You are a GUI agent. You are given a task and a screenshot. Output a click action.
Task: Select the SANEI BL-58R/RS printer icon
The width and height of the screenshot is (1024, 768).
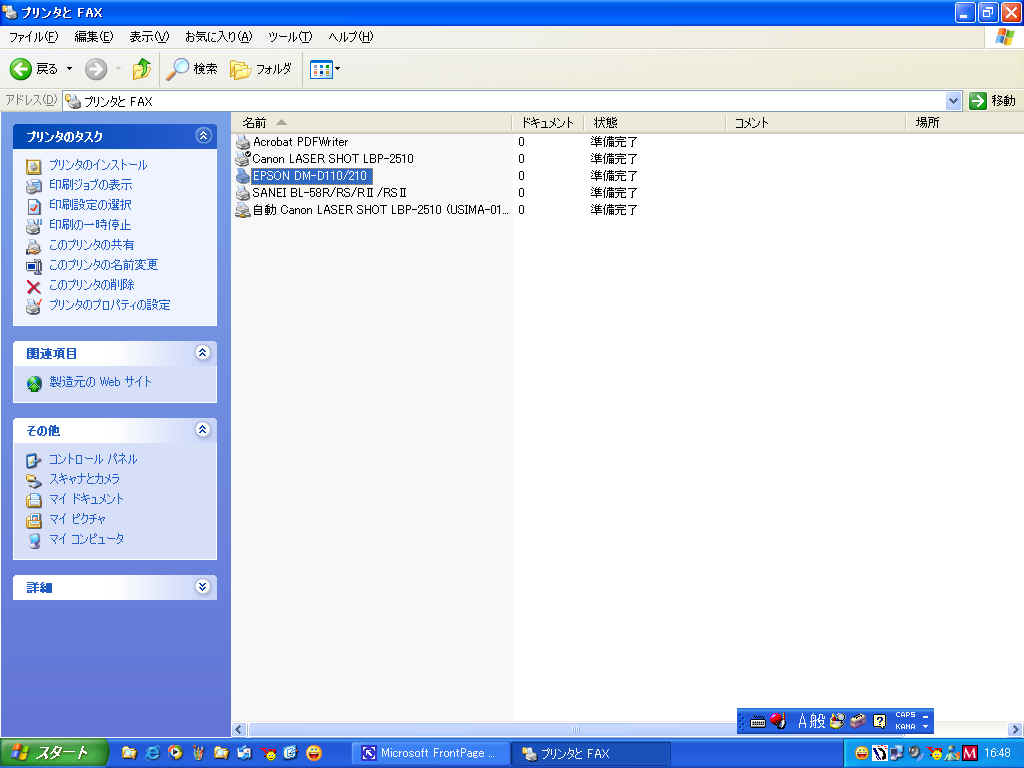[x=243, y=193]
